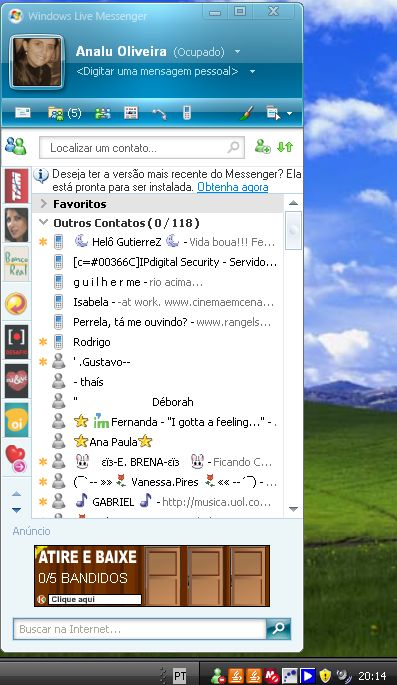Click the show menu icon
This screenshot has height=685, width=397.
click(273, 114)
